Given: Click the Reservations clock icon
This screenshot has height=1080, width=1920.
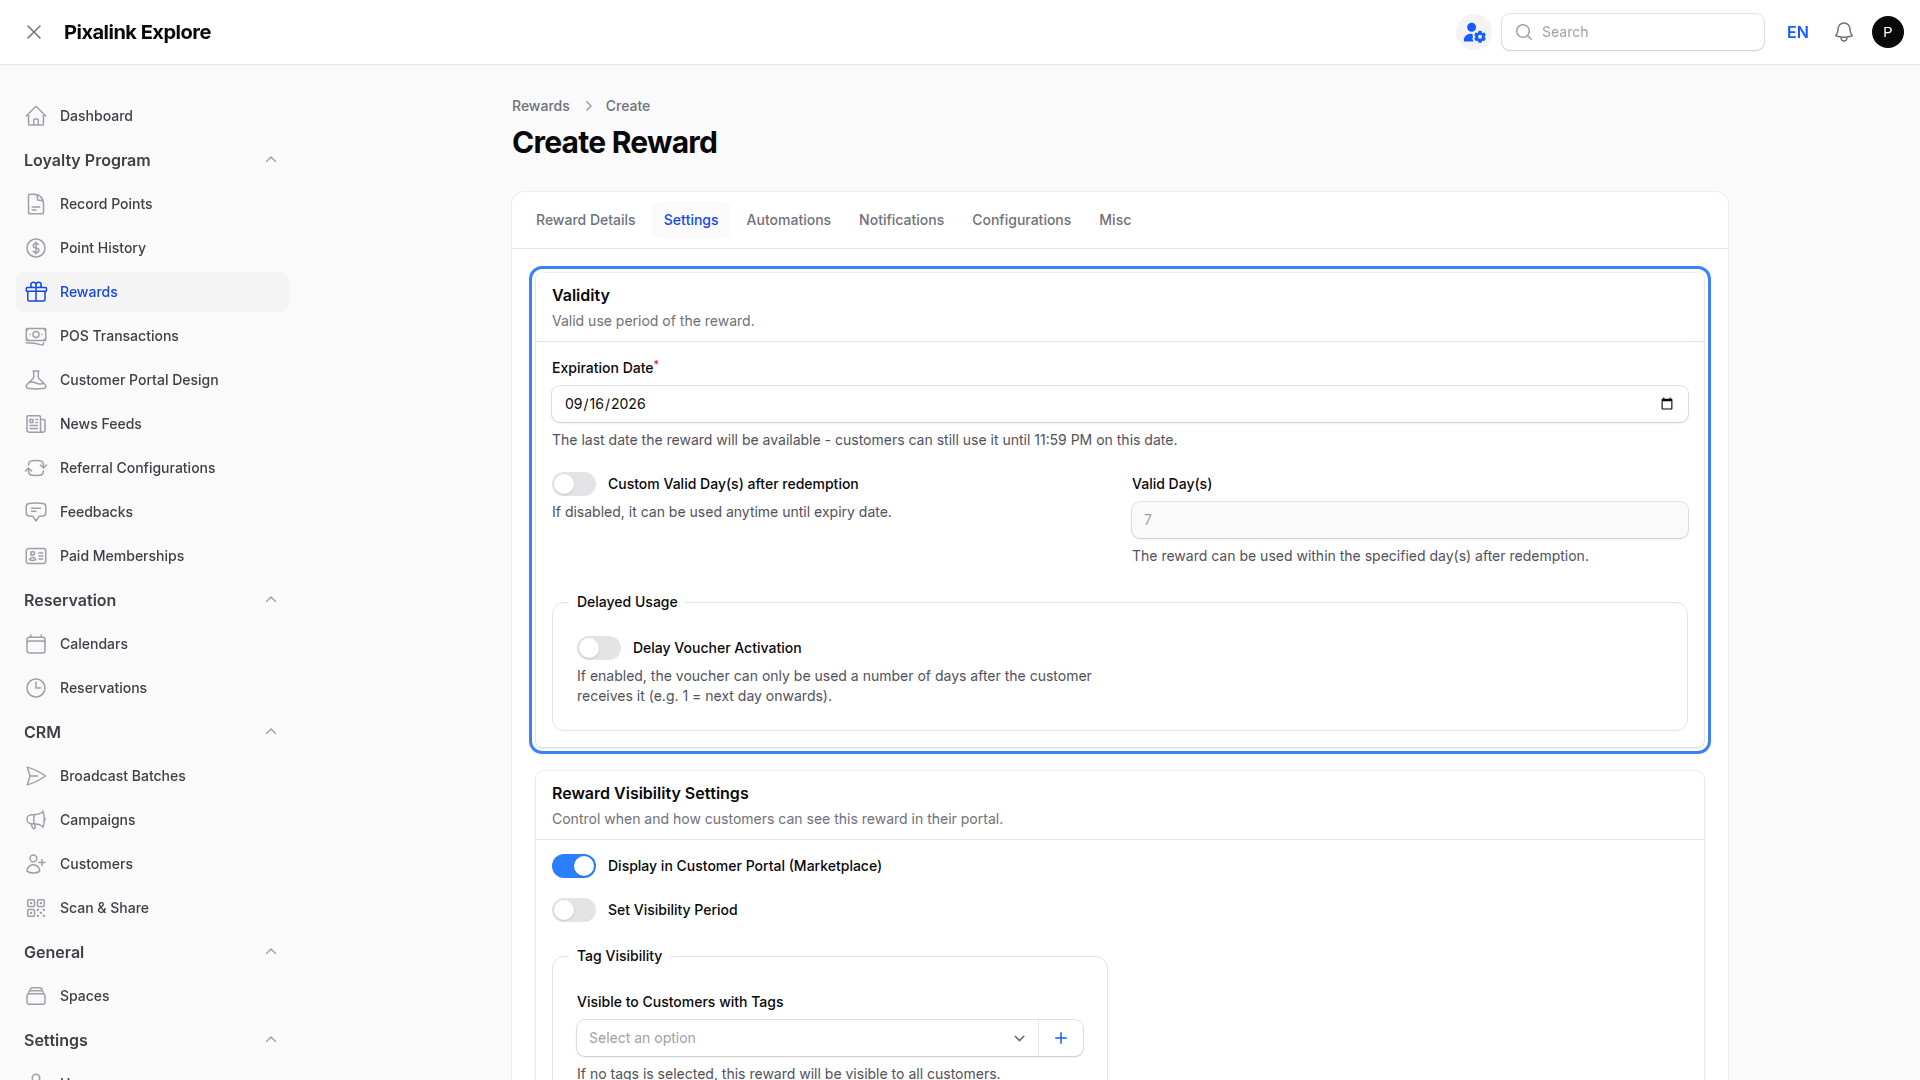Looking at the screenshot, I should (36, 688).
